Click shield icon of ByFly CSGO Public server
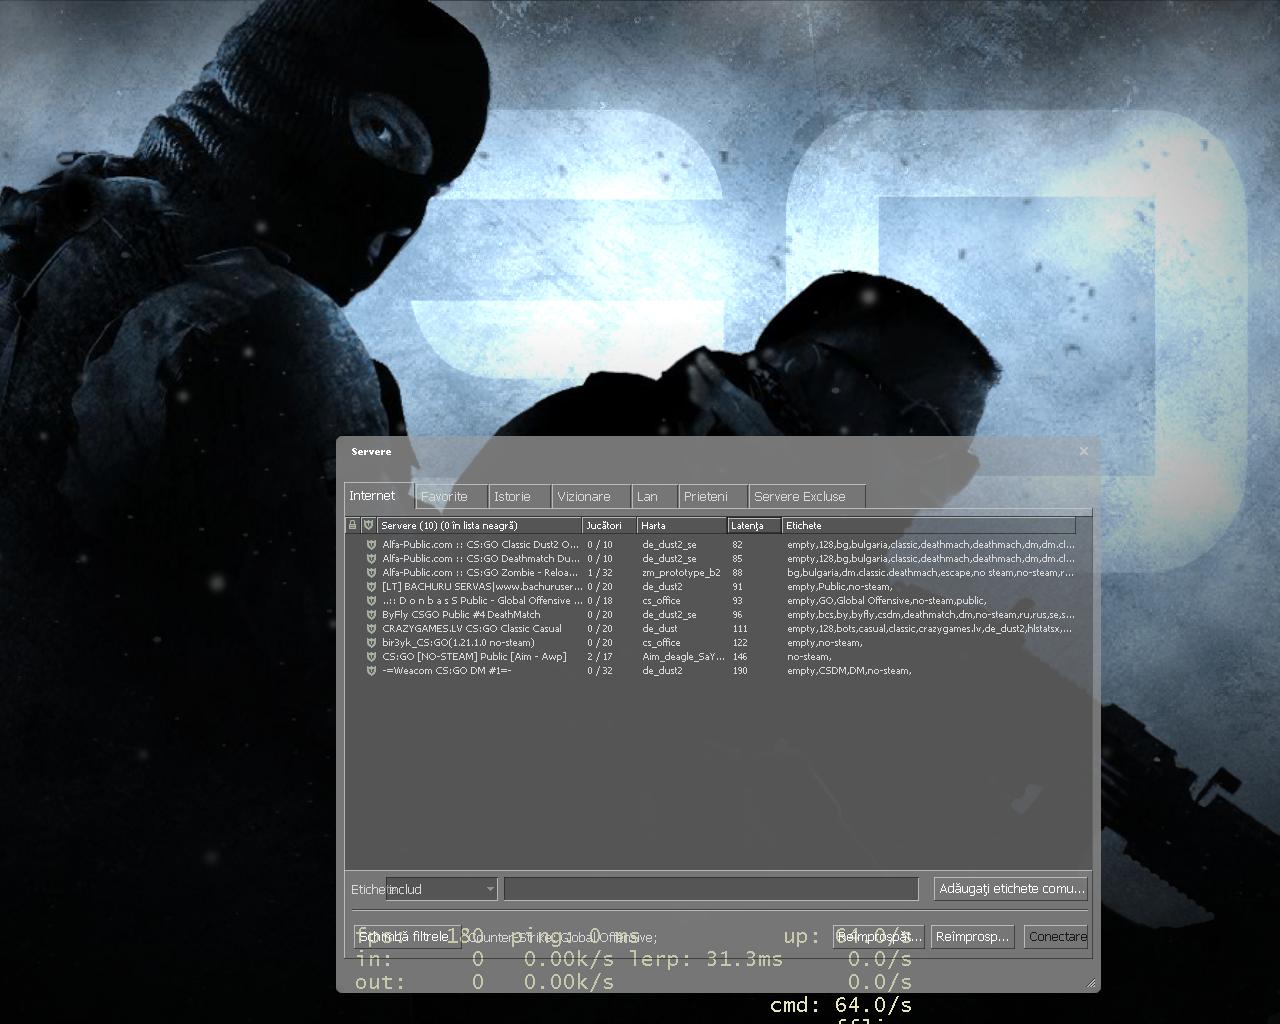 tap(371, 615)
